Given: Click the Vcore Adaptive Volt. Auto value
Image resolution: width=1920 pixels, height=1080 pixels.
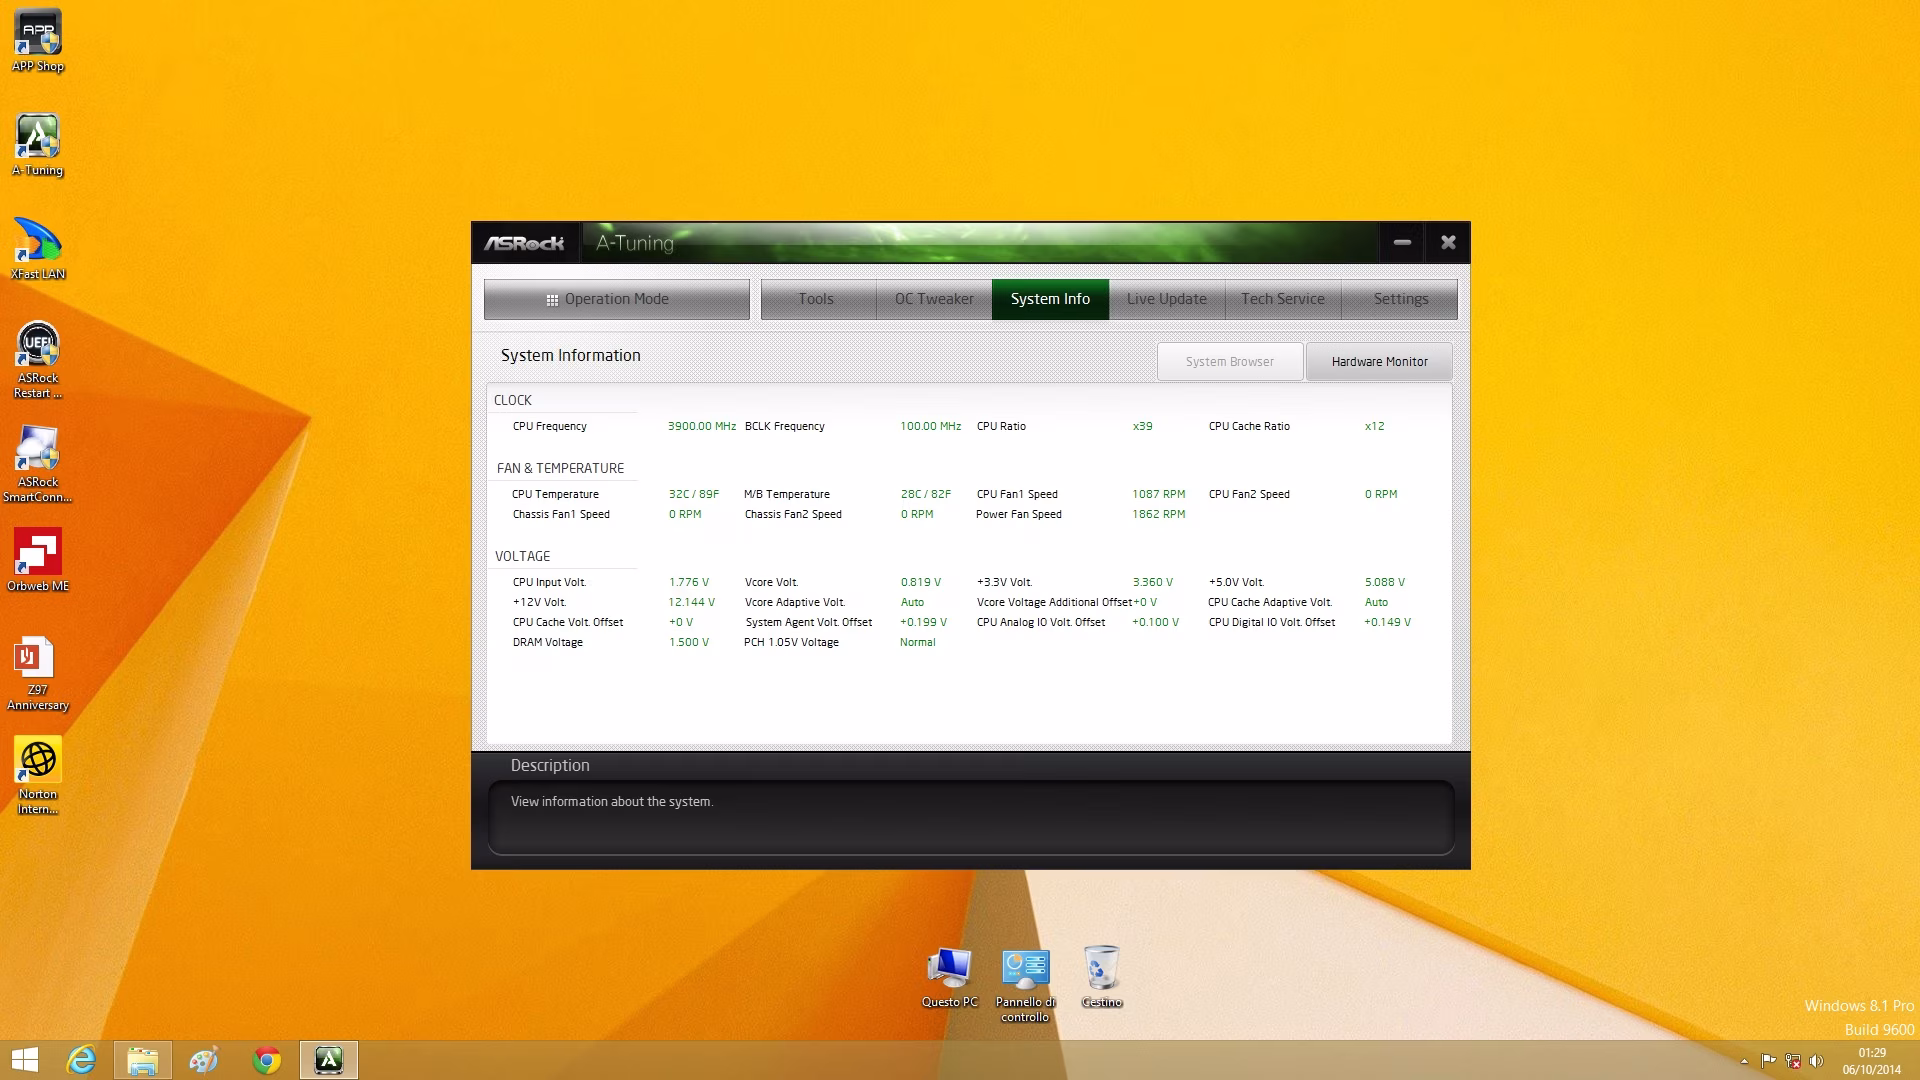Looking at the screenshot, I should (912, 602).
